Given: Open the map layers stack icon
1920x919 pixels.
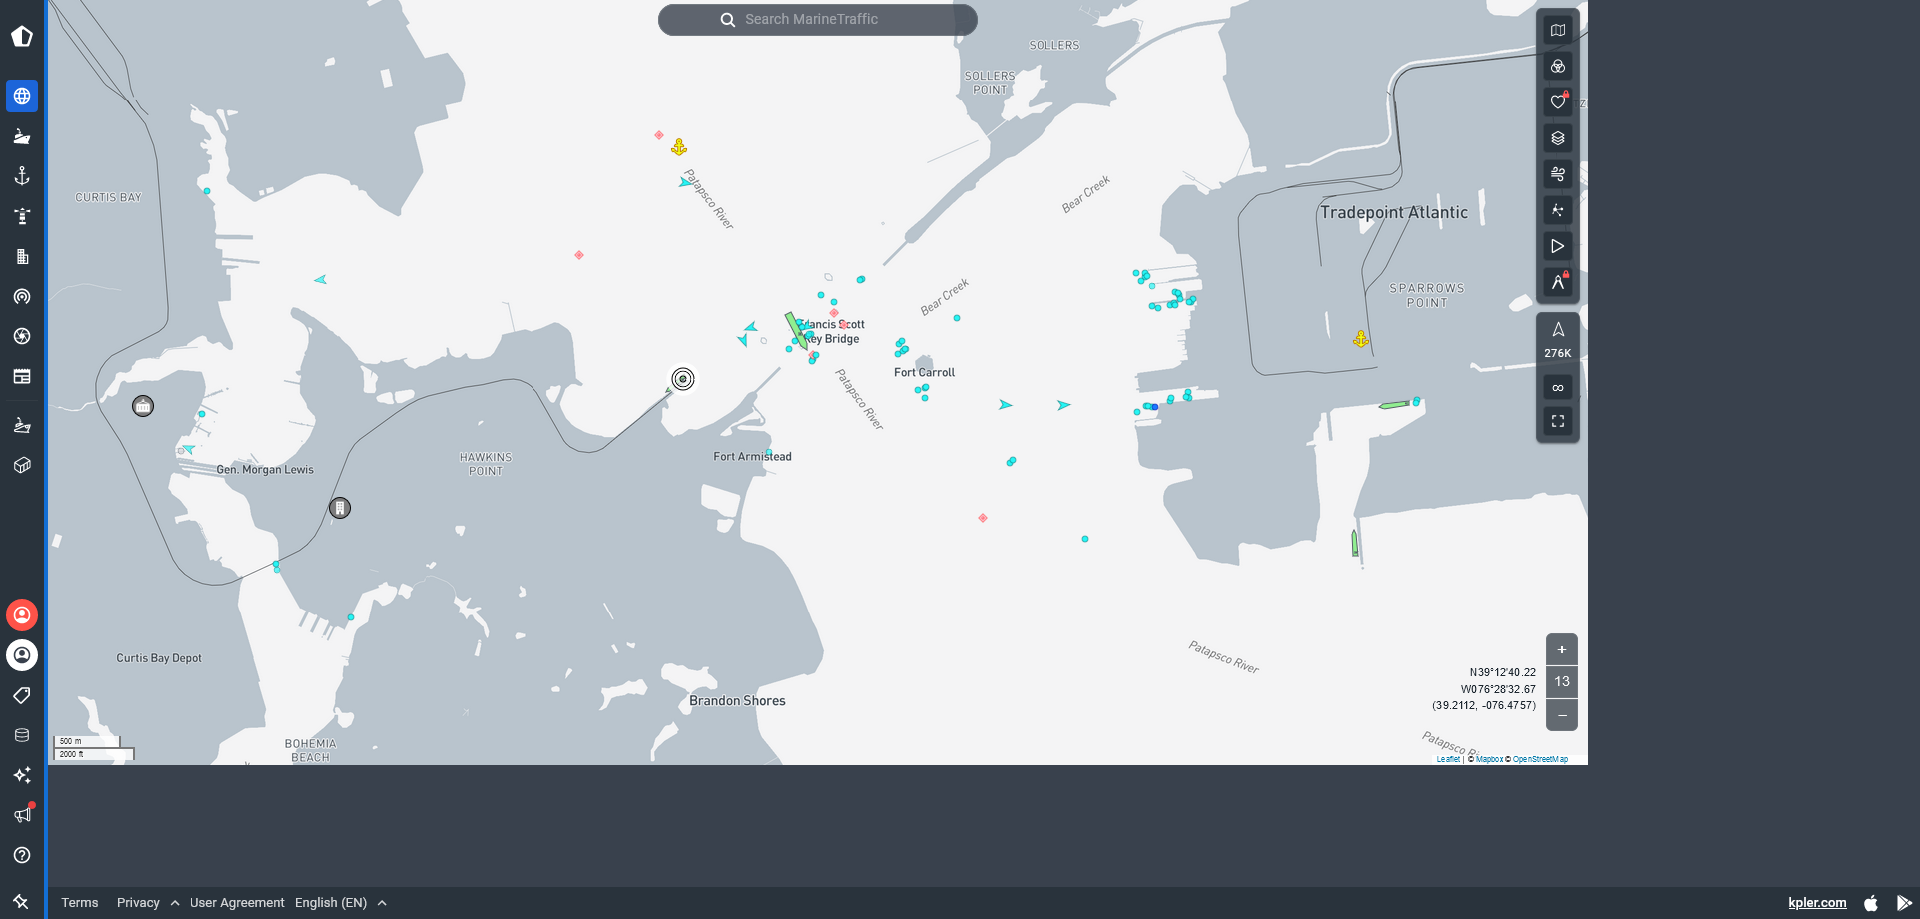Looking at the screenshot, I should [x=1558, y=138].
